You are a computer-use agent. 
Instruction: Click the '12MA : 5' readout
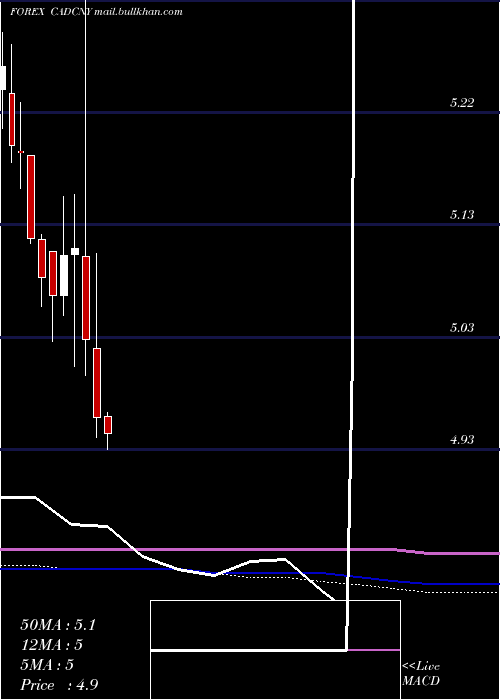[x=51, y=645]
